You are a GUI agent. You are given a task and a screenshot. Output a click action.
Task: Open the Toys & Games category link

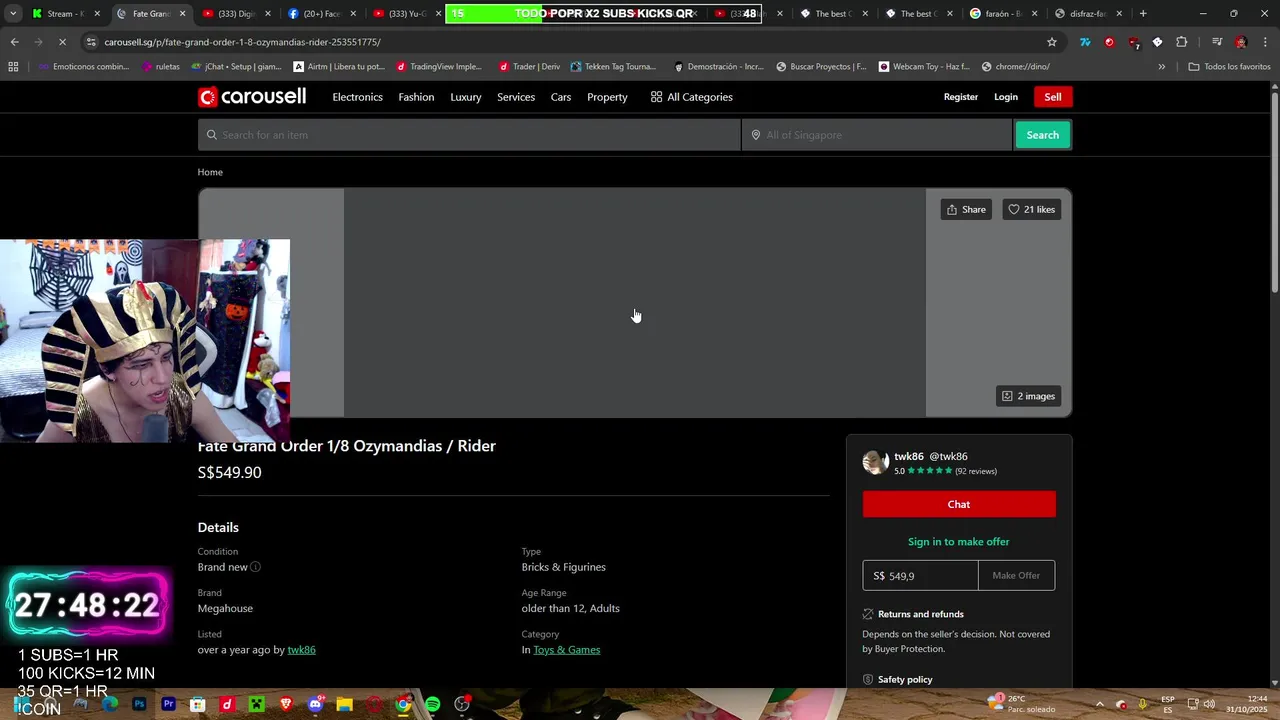point(566,650)
